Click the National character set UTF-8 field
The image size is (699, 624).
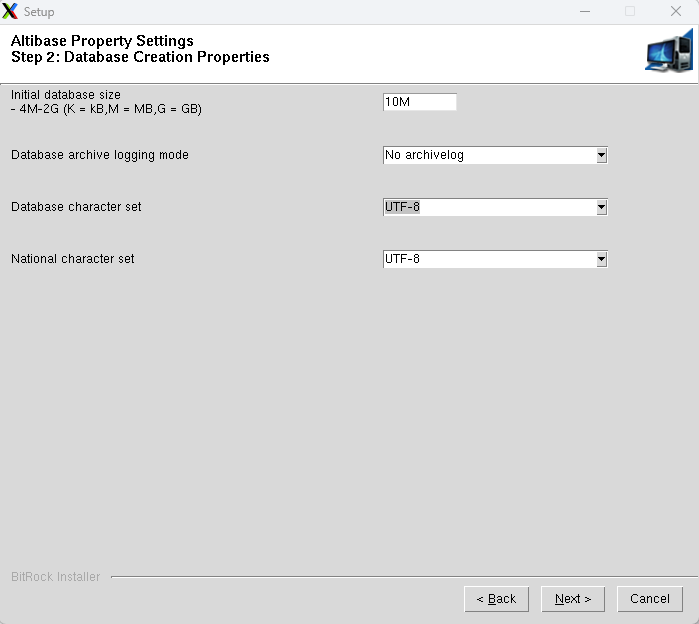(488, 259)
